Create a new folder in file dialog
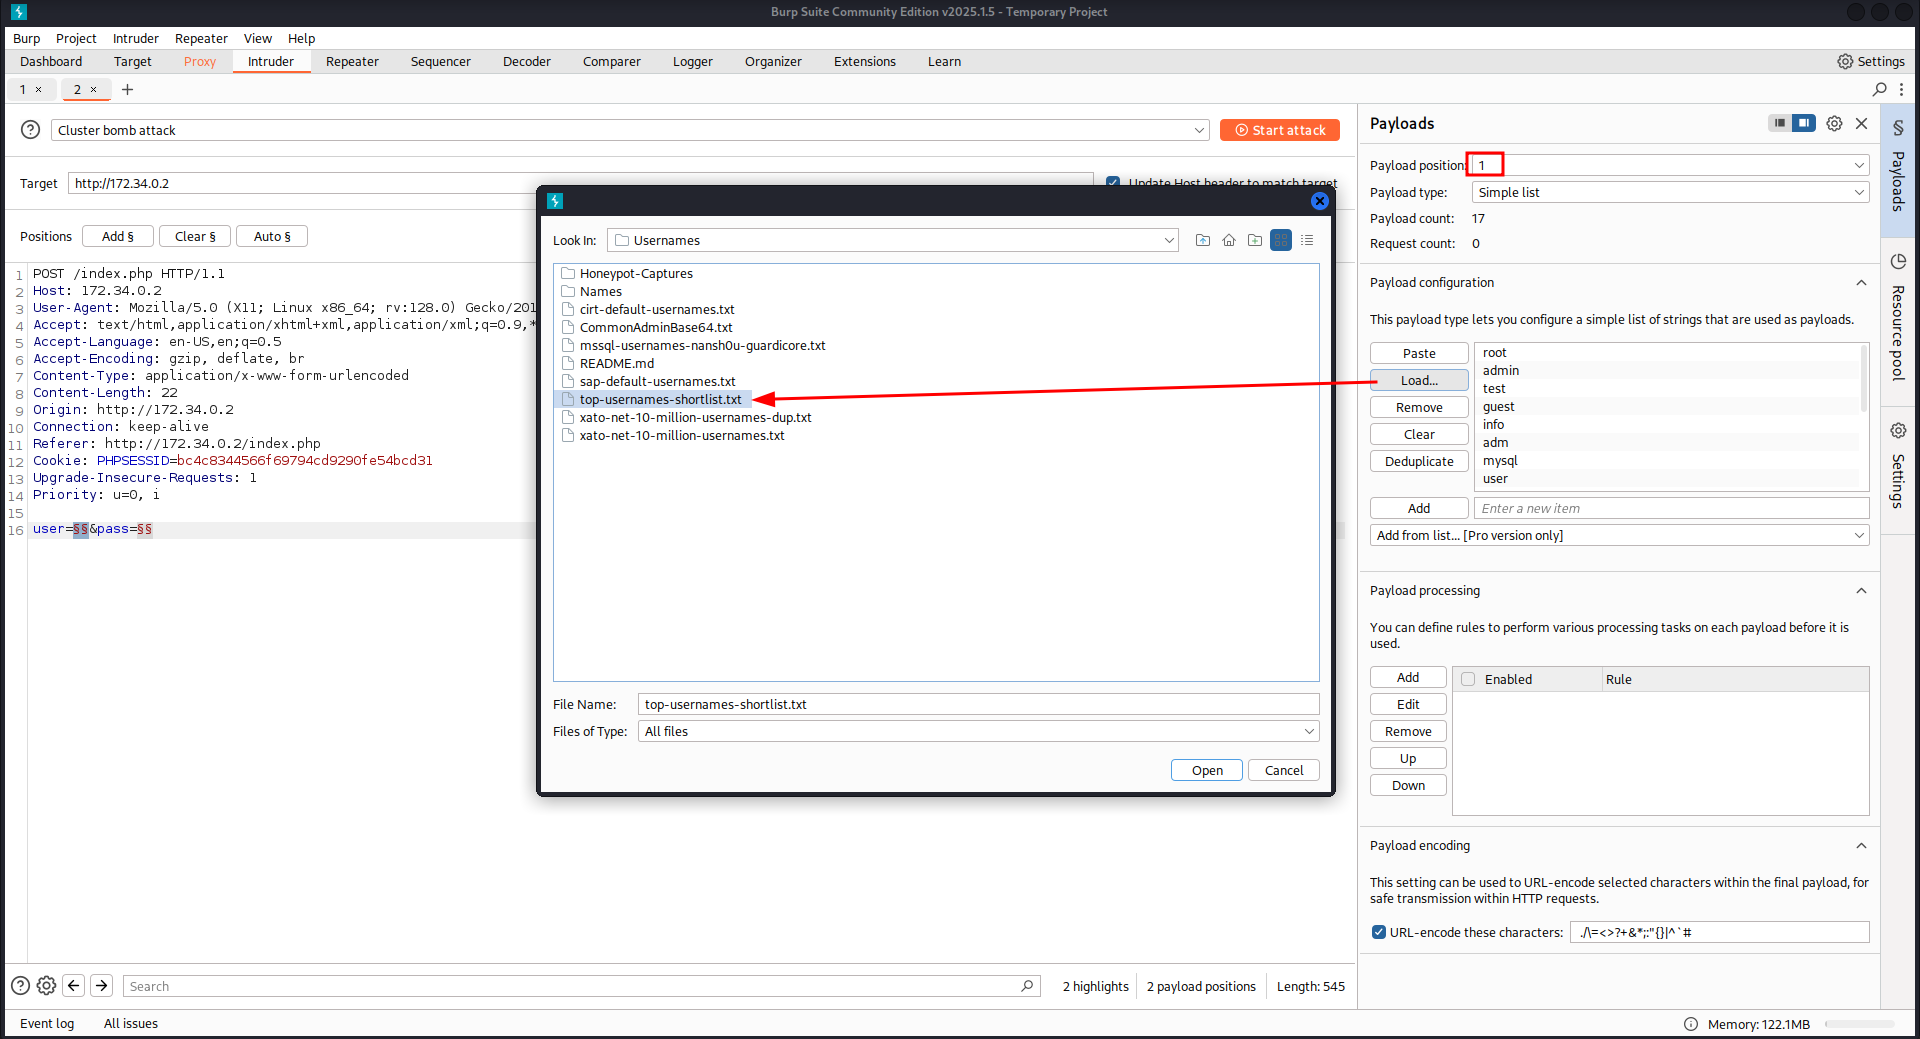Image resolution: width=1920 pixels, height=1039 pixels. tap(1255, 240)
